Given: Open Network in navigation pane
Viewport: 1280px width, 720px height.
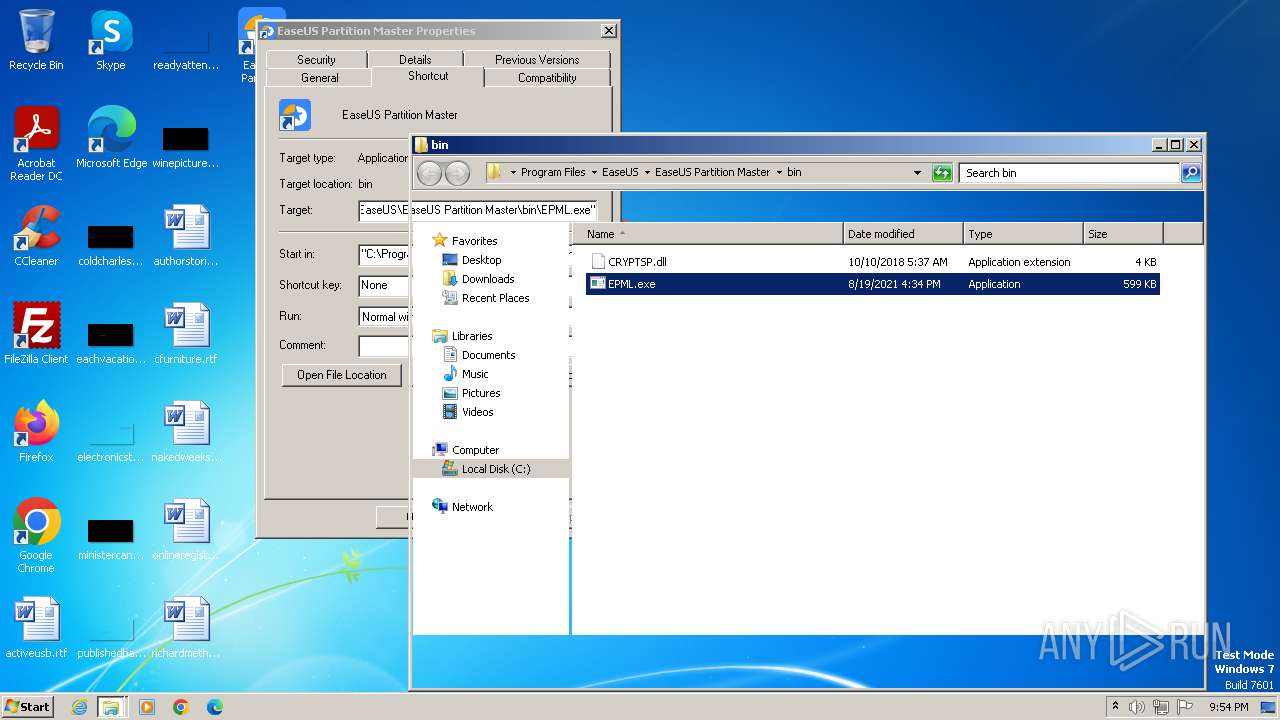Looking at the screenshot, I should click(x=472, y=507).
